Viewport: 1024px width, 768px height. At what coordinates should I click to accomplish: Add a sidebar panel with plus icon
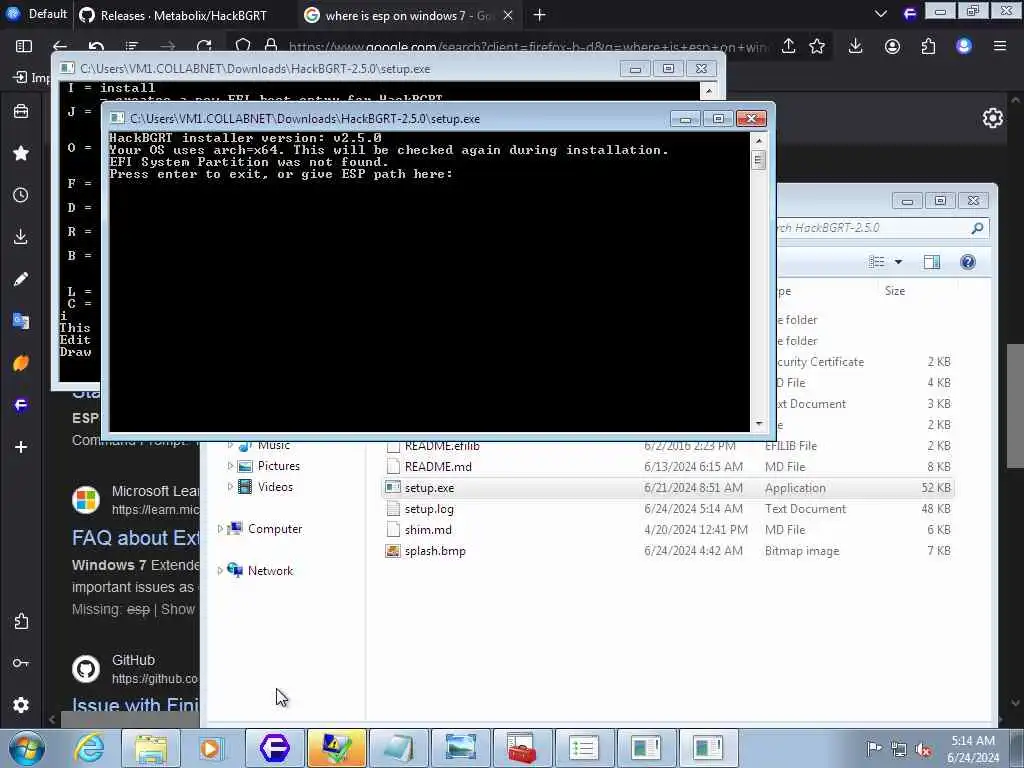[x=21, y=447]
